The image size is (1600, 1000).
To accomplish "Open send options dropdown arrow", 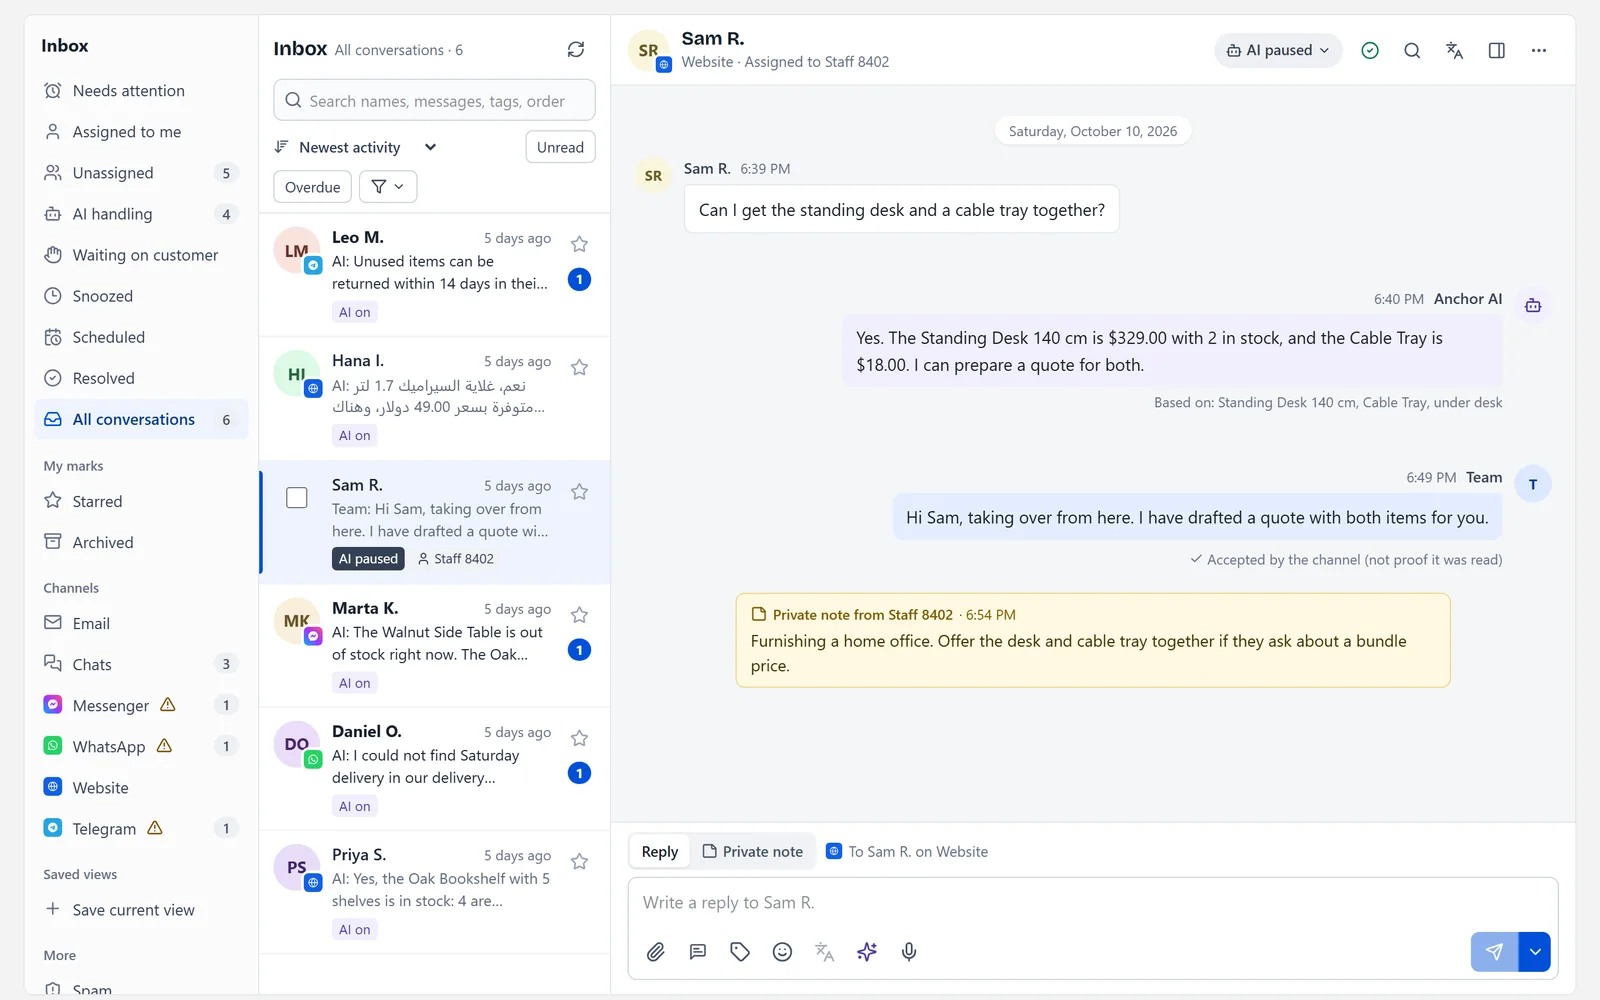I will pyautogui.click(x=1535, y=952).
